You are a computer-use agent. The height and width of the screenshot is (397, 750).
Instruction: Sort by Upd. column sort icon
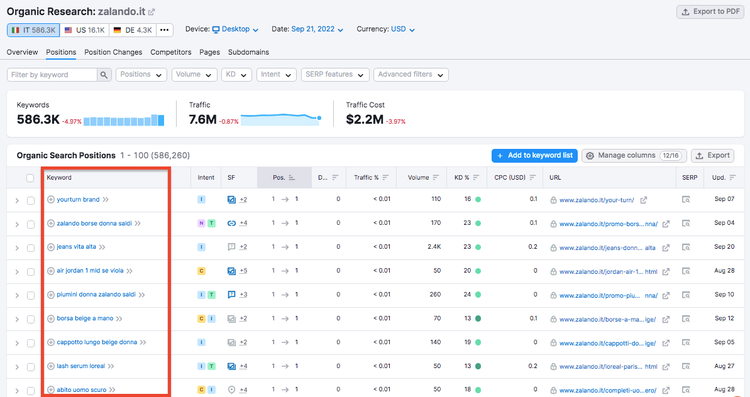tap(732, 177)
